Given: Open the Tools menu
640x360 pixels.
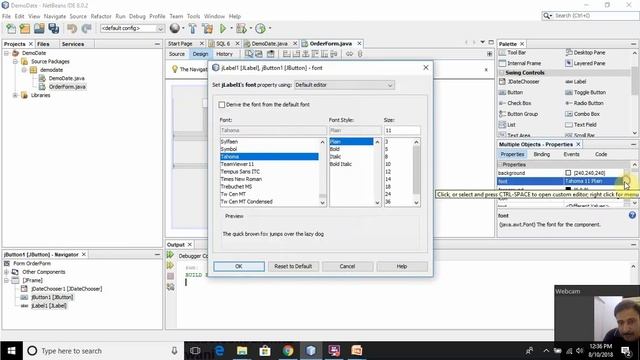Looking at the screenshot, I should coord(193,16).
